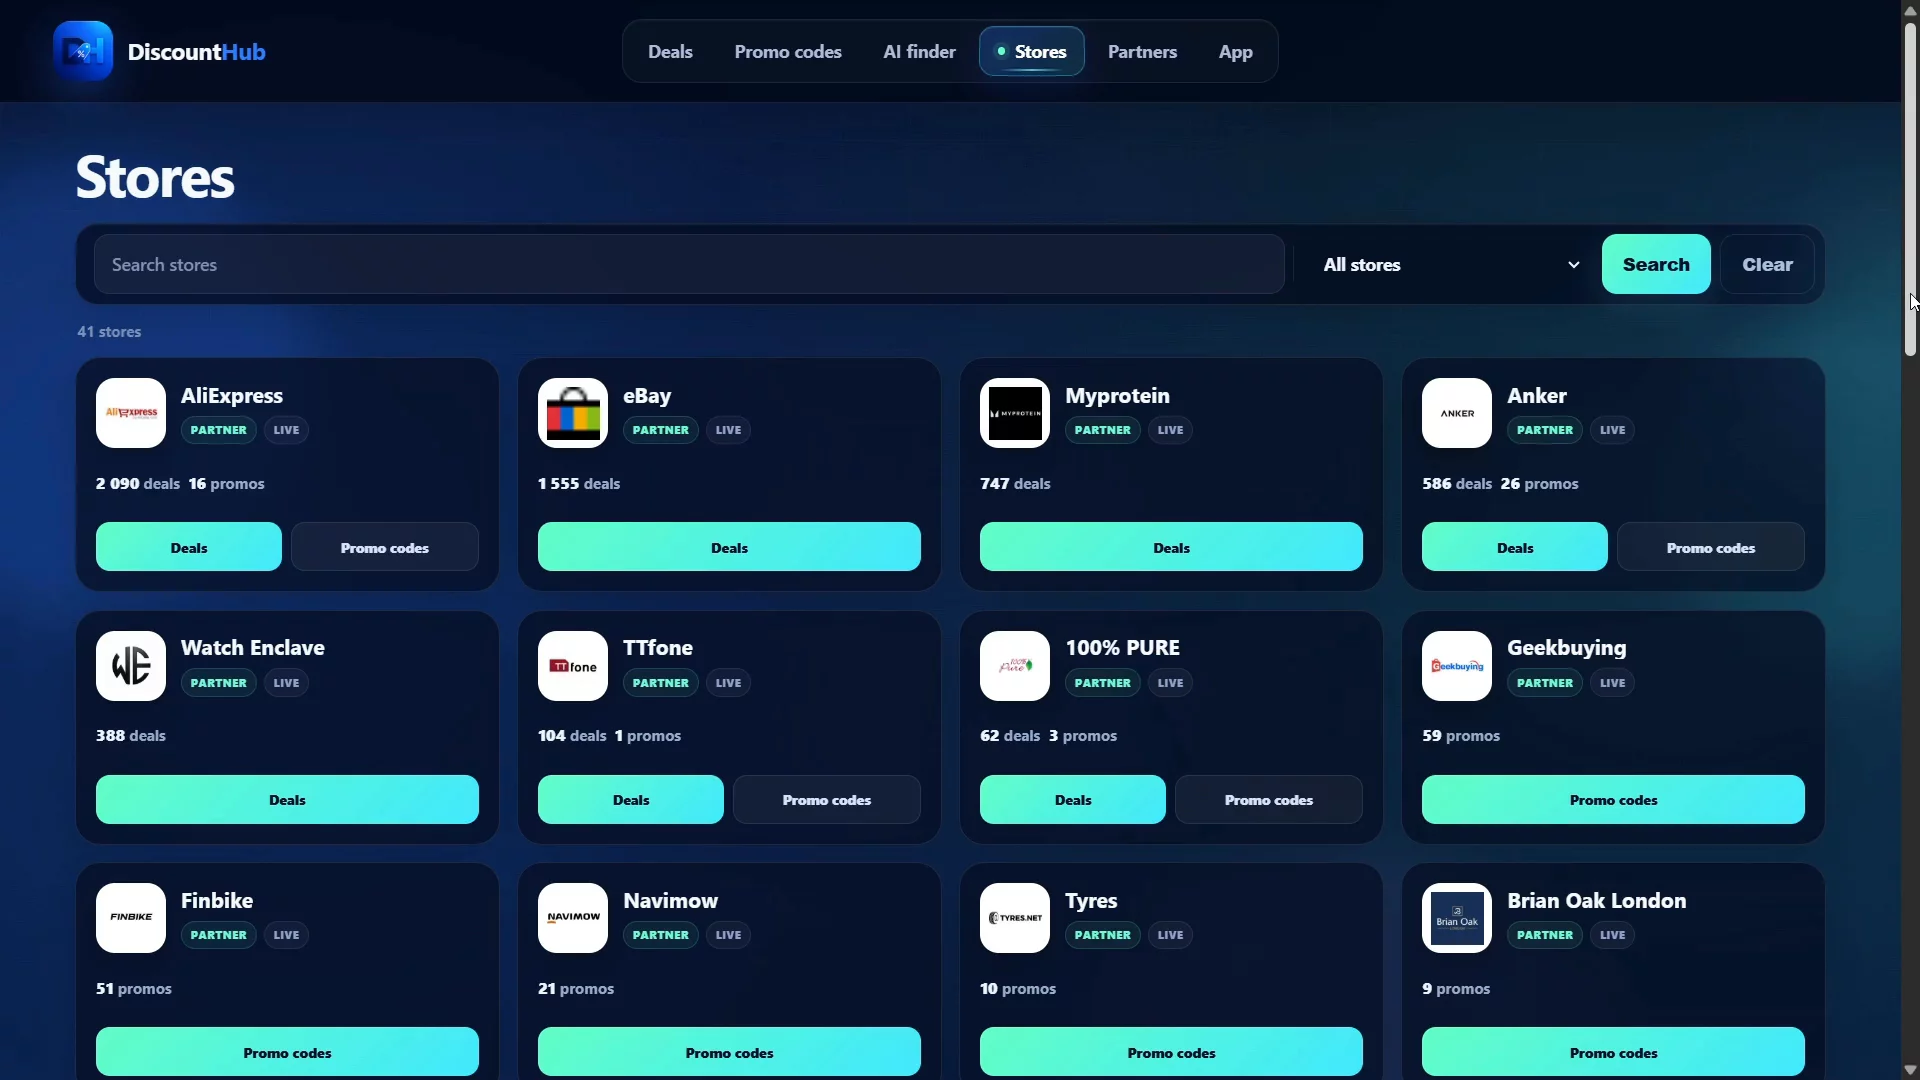The height and width of the screenshot is (1080, 1920).
Task: Open the AliExpress store logo
Action: coord(131,413)
